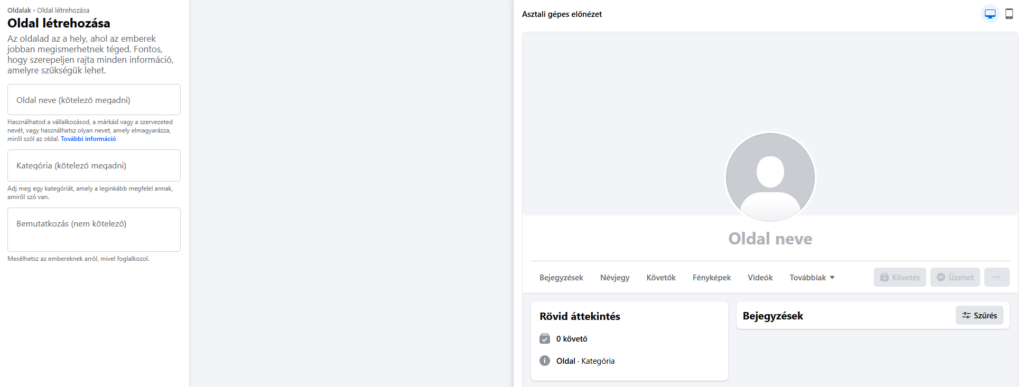Open the Követők tab
The width and height of the screenshot is (1024, 387).
(x=661, y=277)
